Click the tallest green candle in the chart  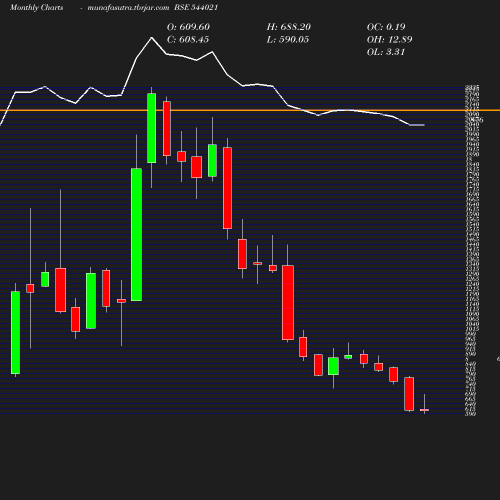[x=136, y=234]
